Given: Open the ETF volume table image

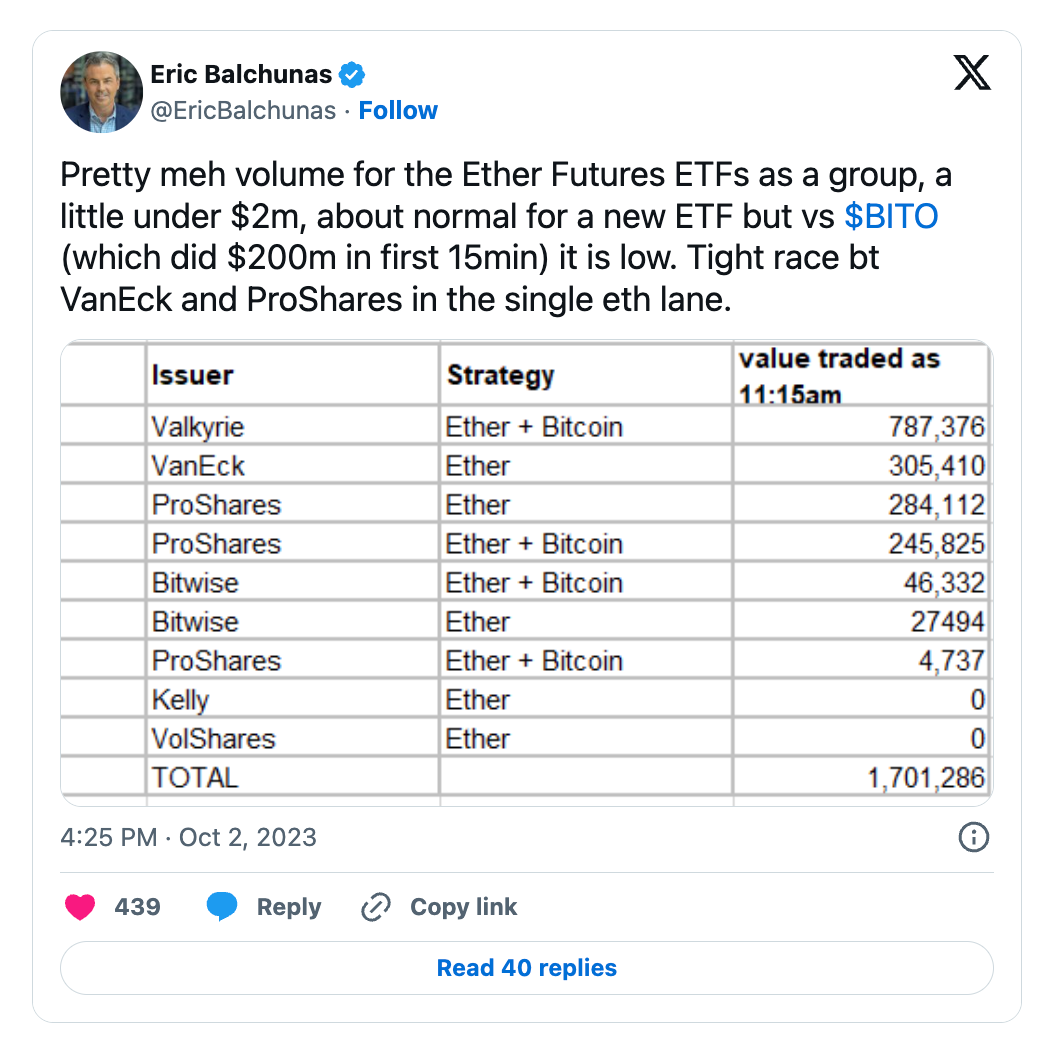Looking at the screenshot, I should coord(526,573).
